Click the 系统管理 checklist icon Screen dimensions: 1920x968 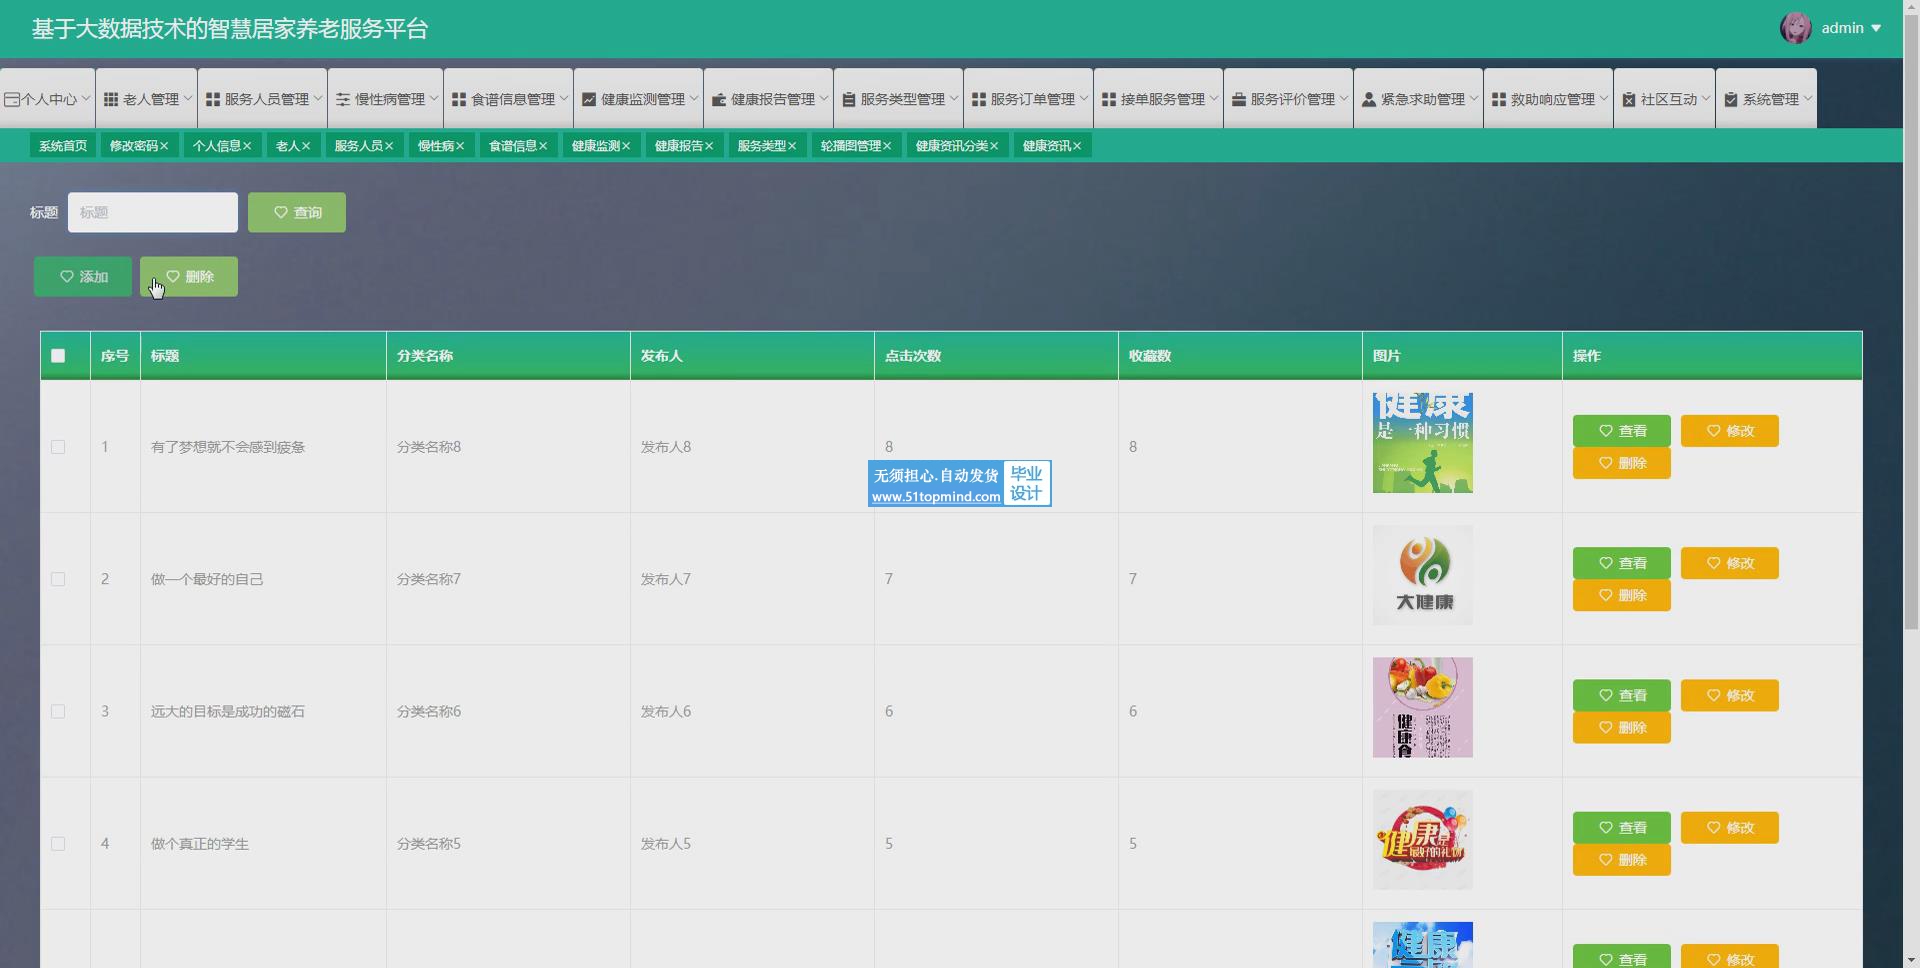1731,99
